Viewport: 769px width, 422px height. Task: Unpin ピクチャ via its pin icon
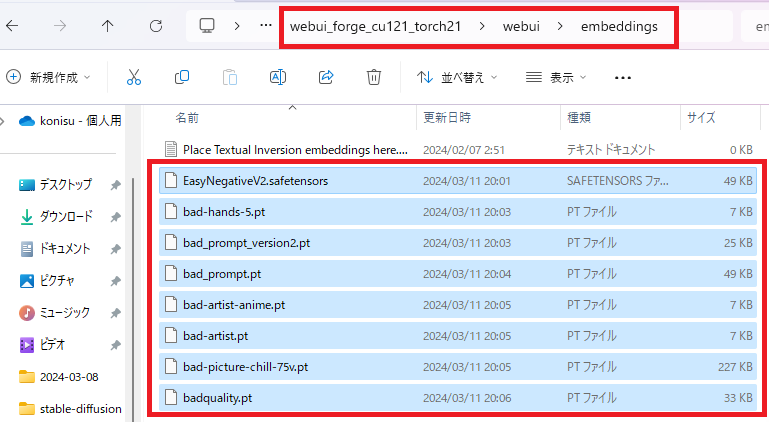(115, 281)
